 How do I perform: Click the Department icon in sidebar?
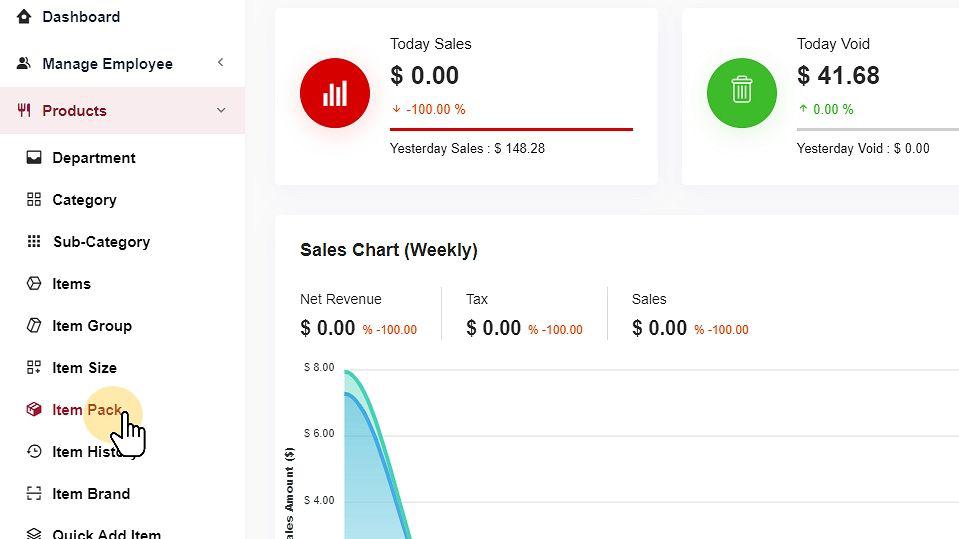click(x=34, y=158)
